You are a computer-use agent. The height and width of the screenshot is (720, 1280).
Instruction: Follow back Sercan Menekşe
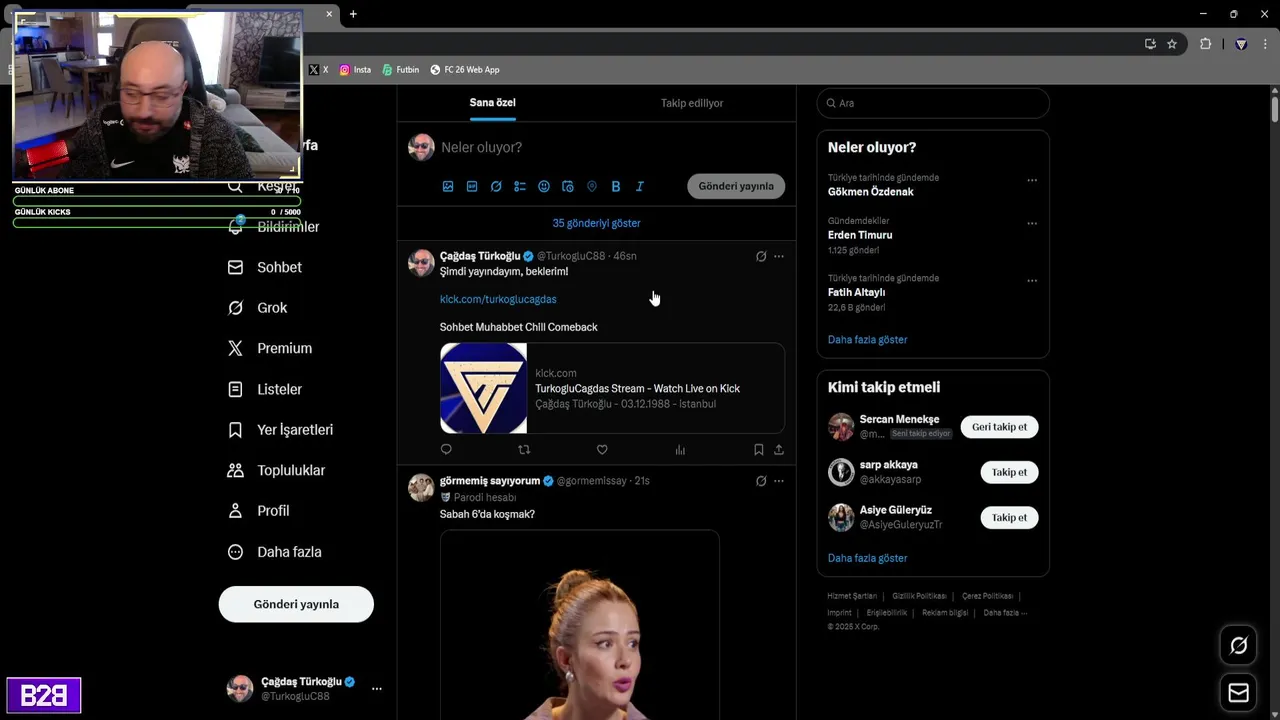click(999, 427)
